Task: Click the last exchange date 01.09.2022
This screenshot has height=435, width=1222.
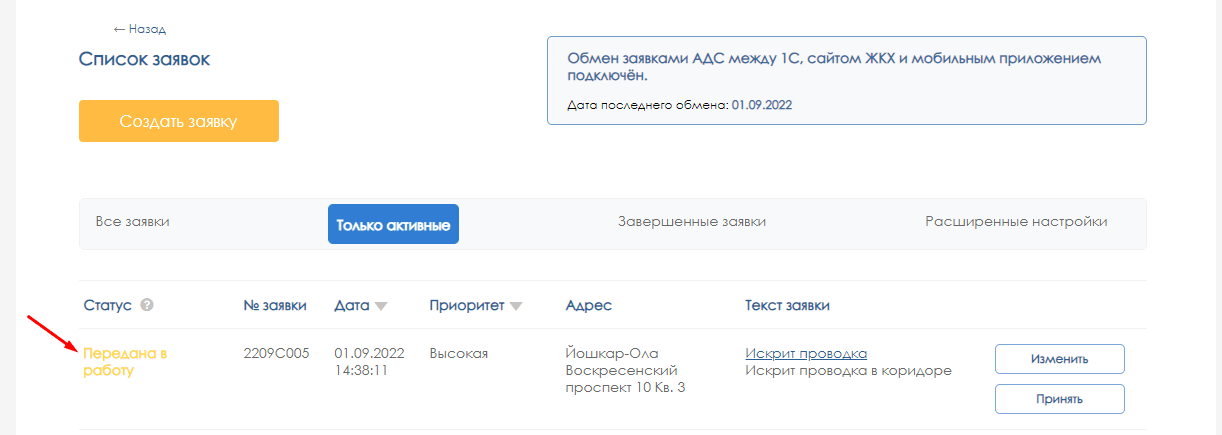Action: 761,104
